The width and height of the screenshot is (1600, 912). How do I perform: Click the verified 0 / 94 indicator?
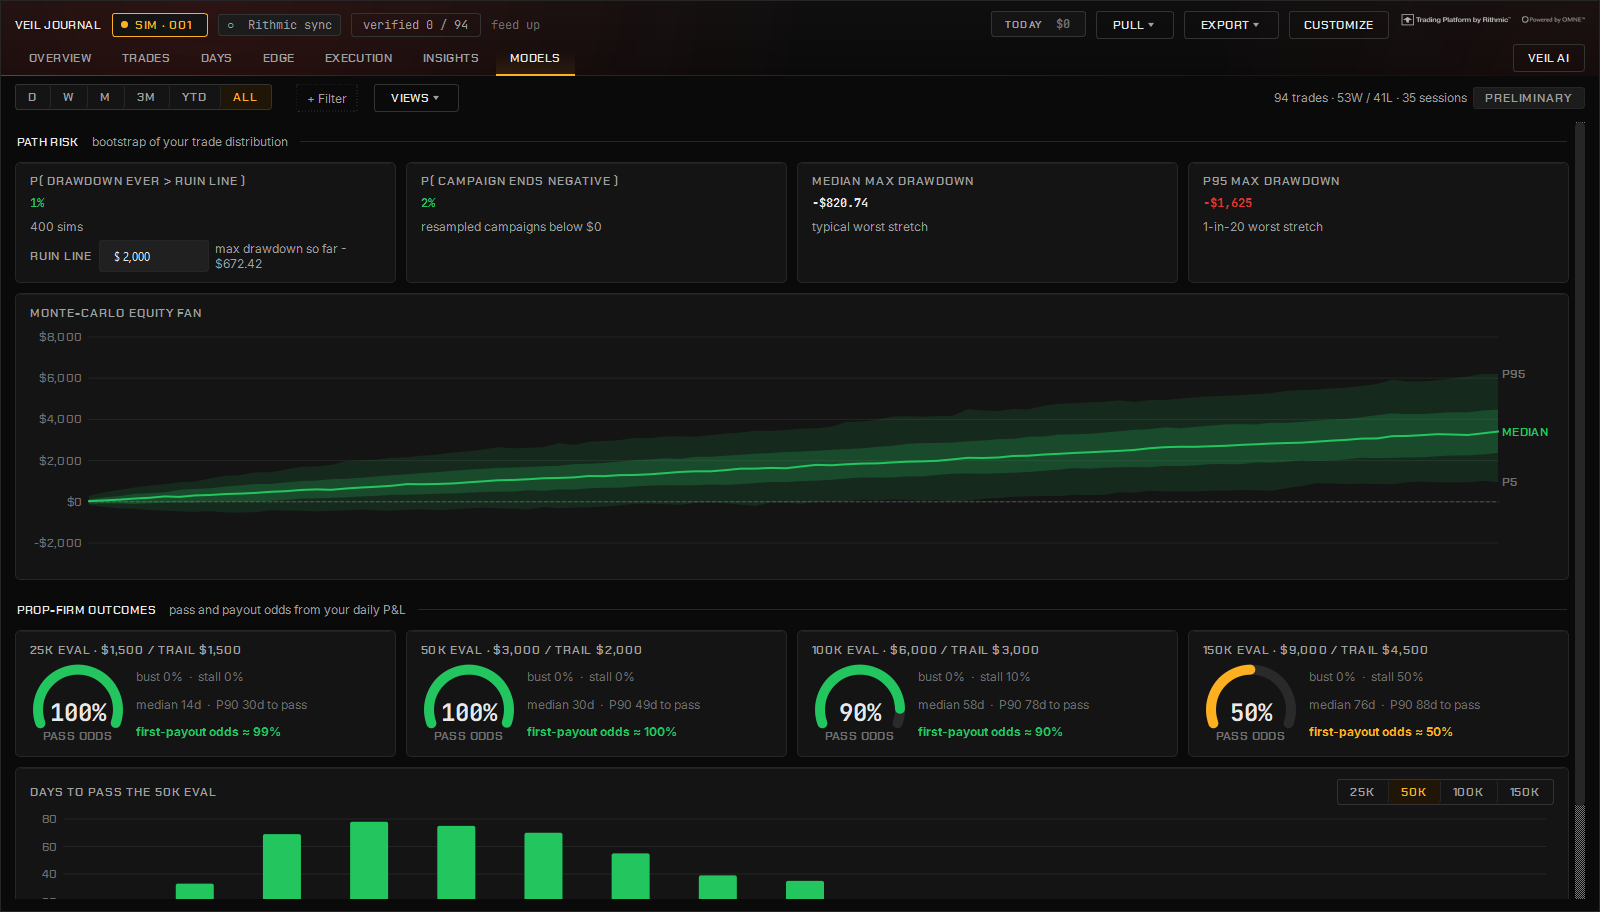416,25
